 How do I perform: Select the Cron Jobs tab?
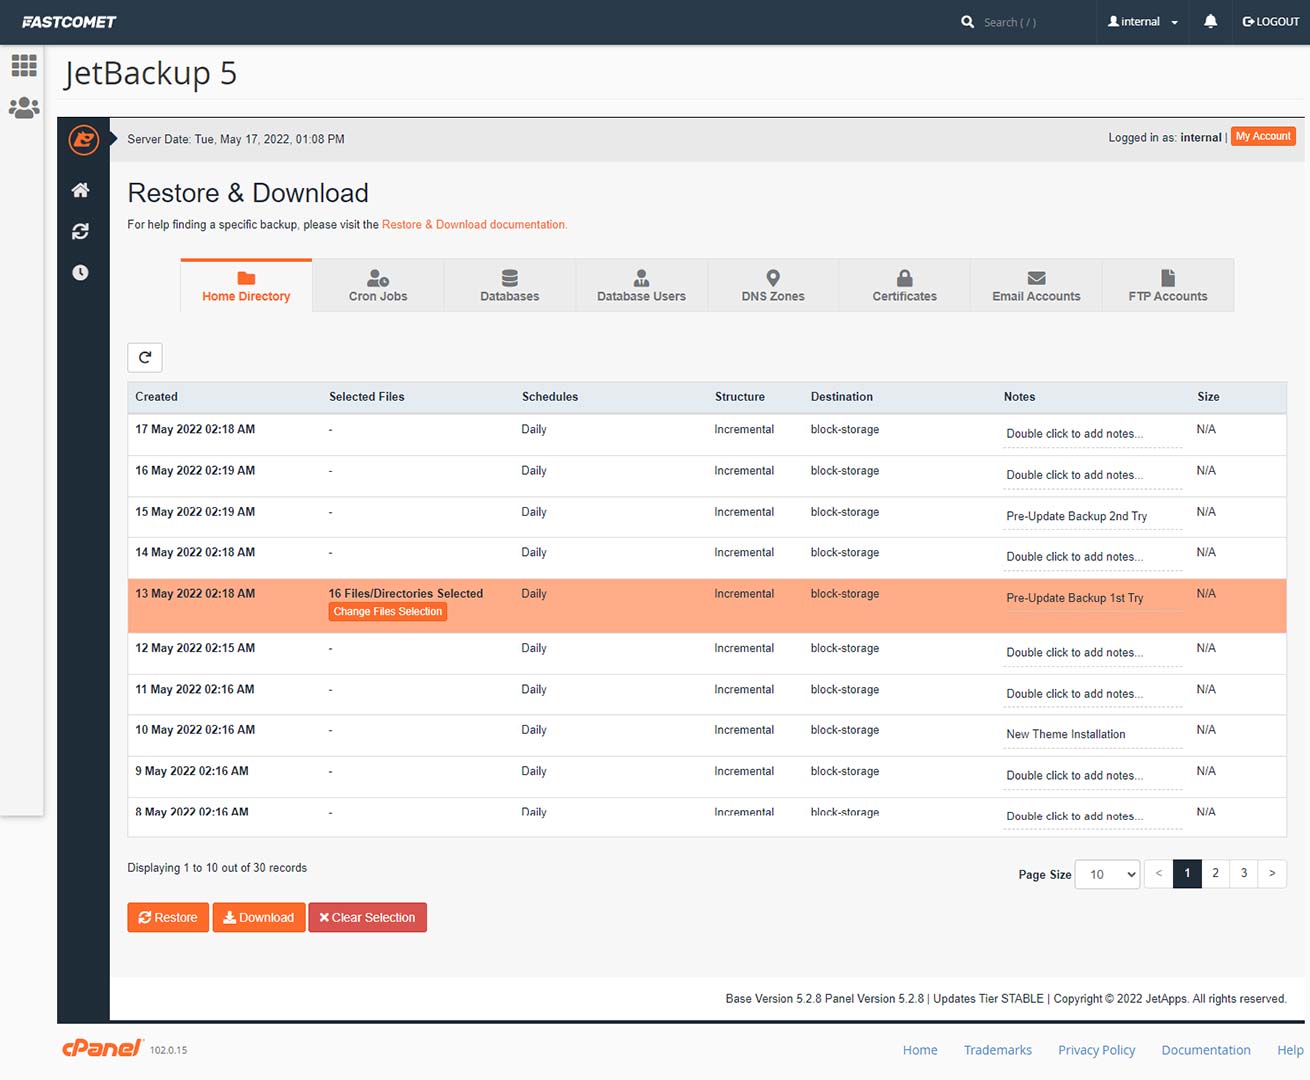pos(378,285)
